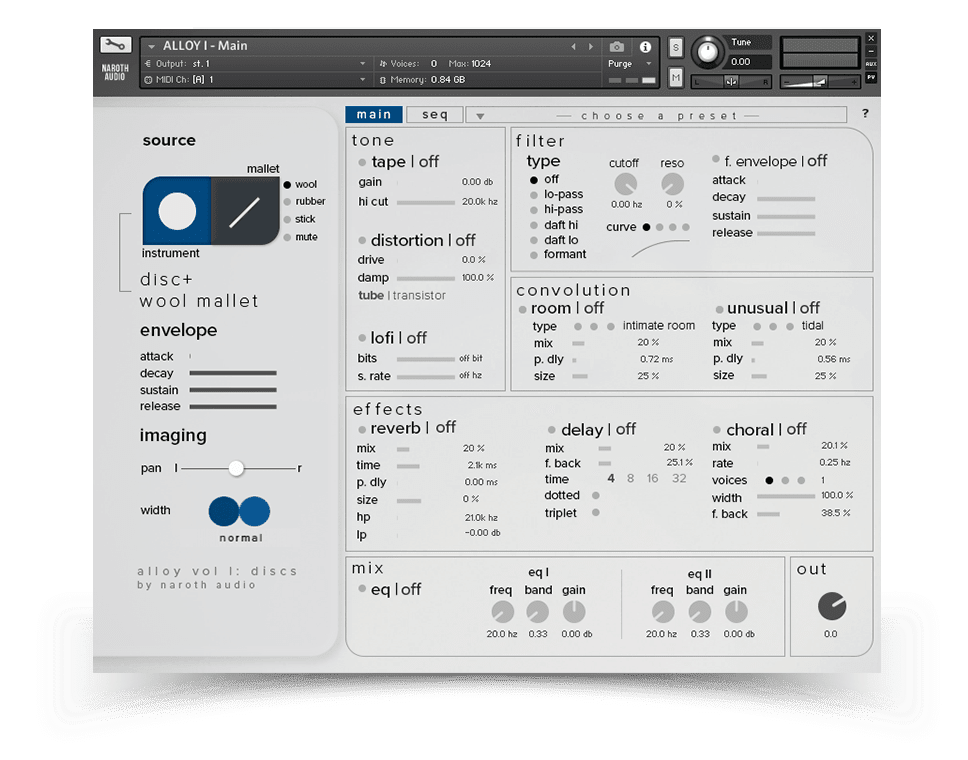
Task: Click the eq II band knob
Action: pyautogui.click(x=699, y=612)
